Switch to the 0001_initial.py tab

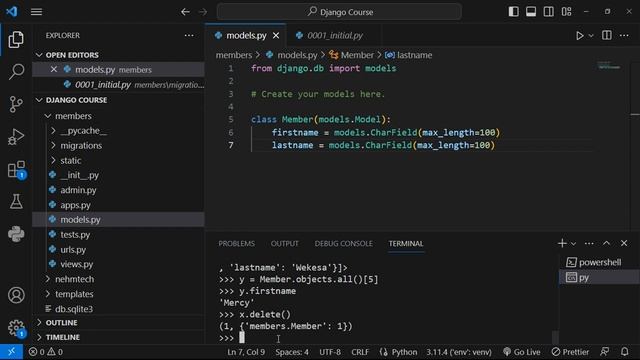334,36
